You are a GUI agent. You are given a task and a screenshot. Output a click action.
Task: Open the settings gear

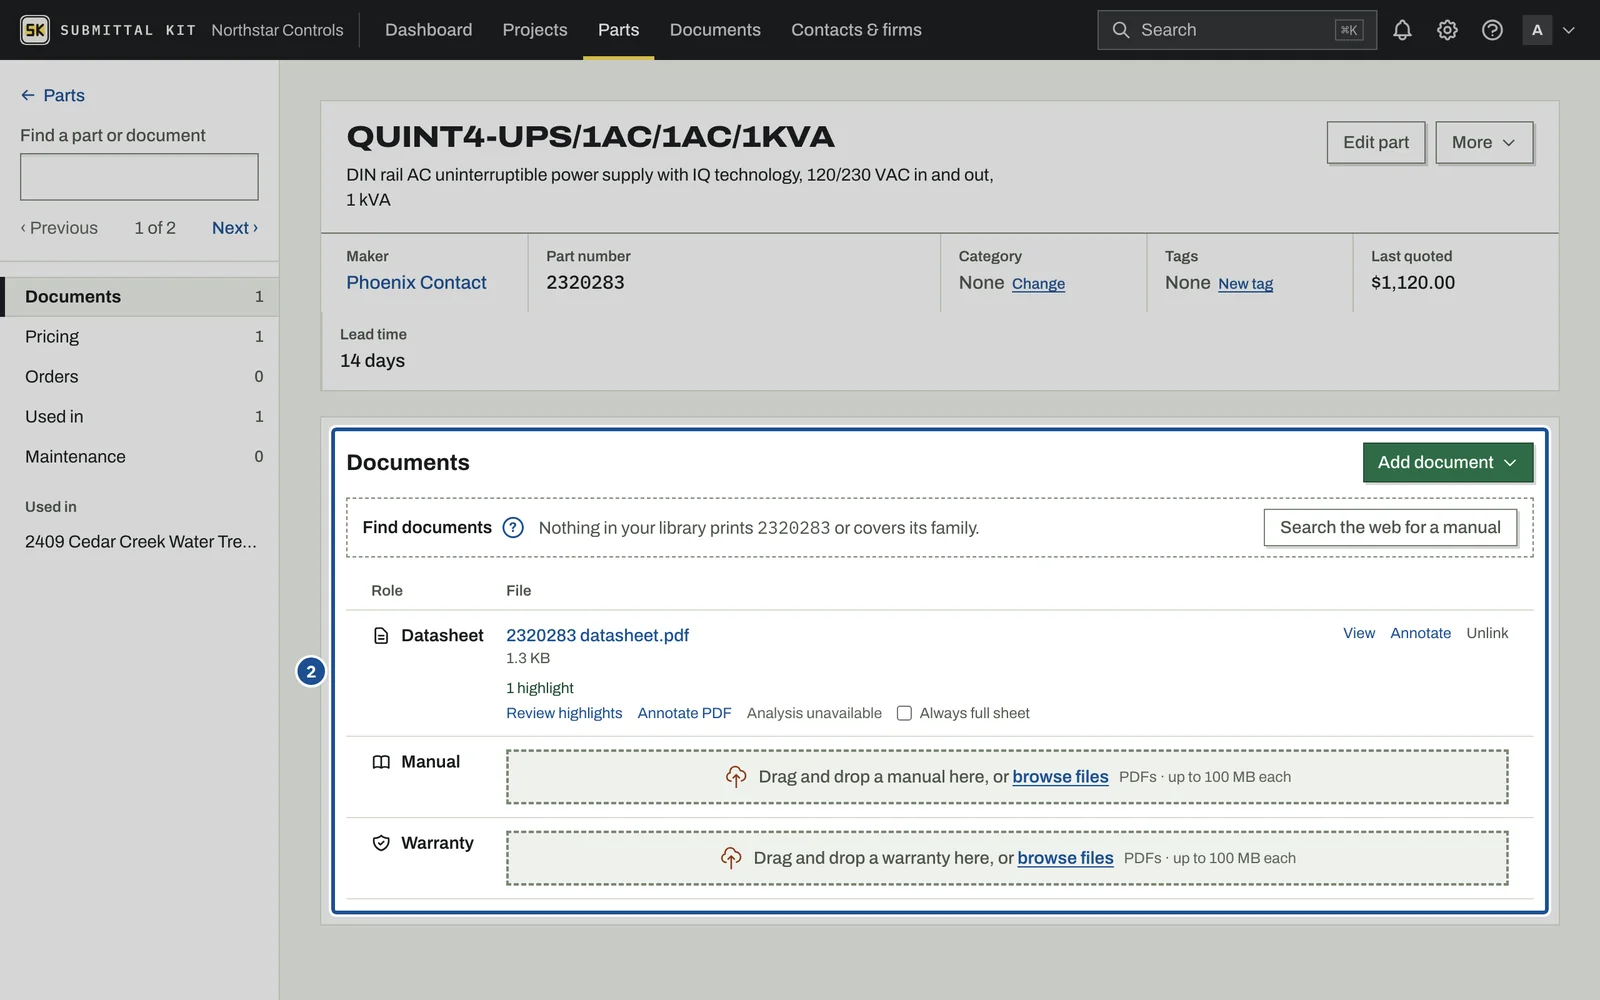[x=1447, y=30]
